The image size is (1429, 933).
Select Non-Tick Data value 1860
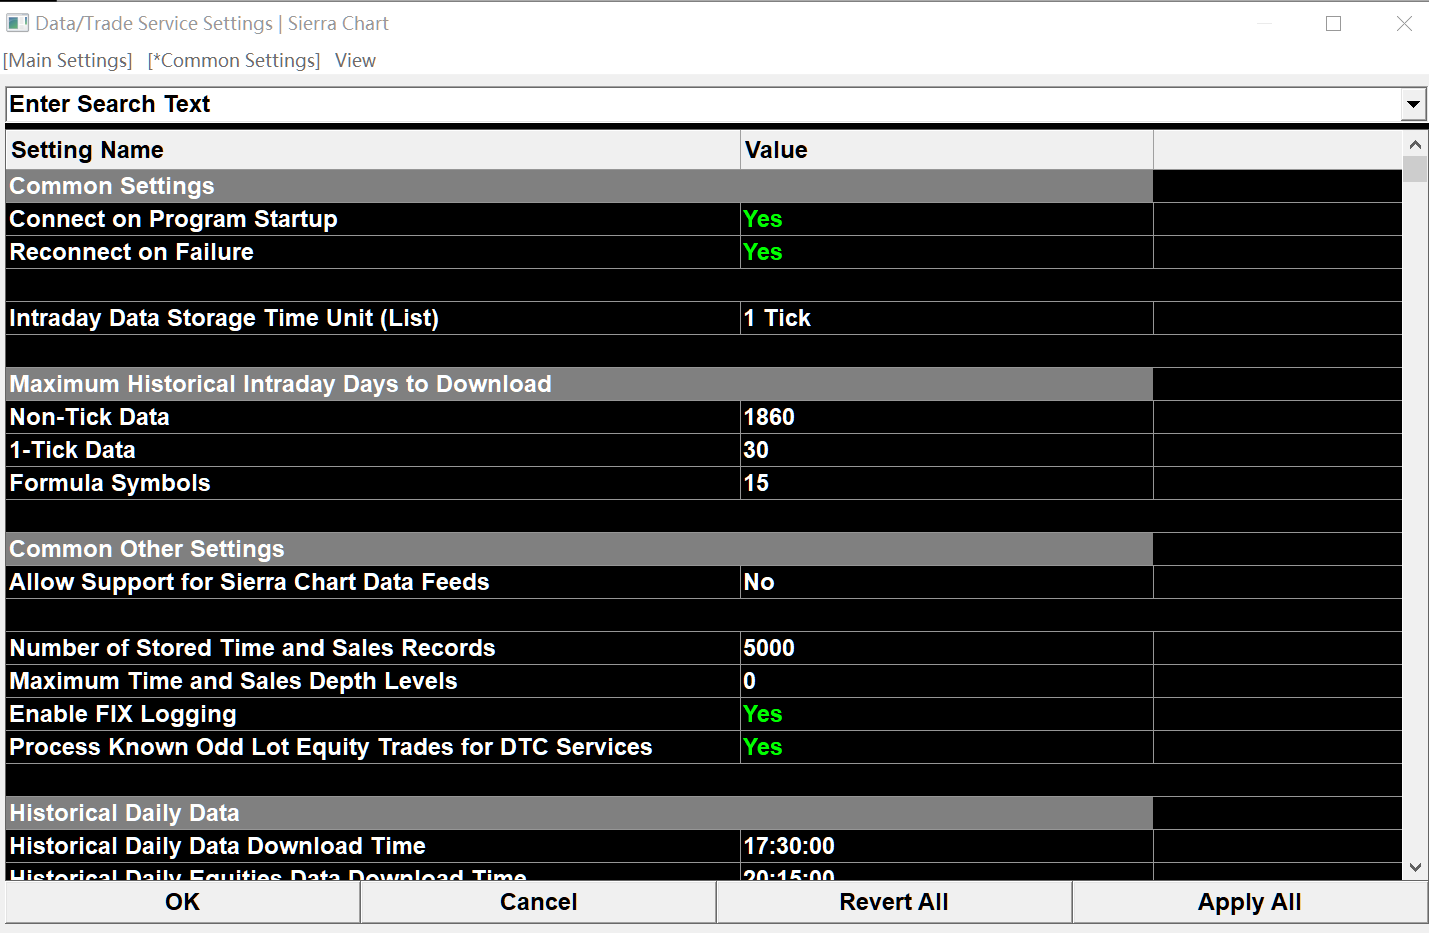pos(946,417)
